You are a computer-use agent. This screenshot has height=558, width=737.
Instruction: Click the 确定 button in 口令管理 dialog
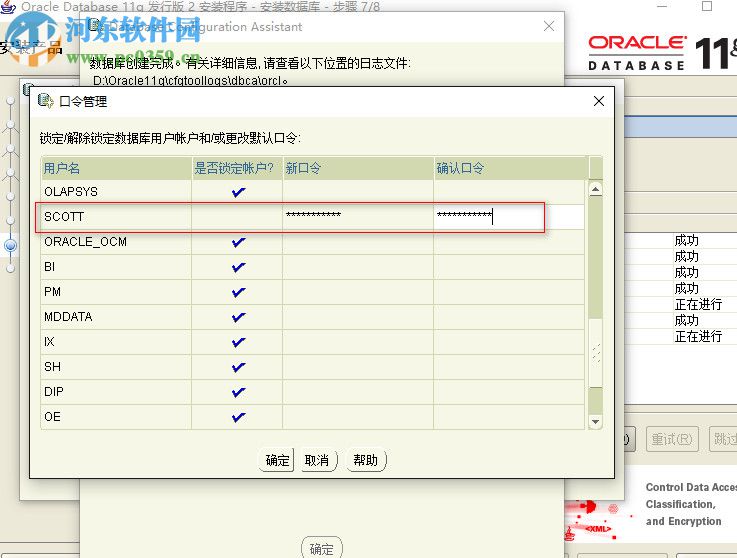[x=276, y=460]
